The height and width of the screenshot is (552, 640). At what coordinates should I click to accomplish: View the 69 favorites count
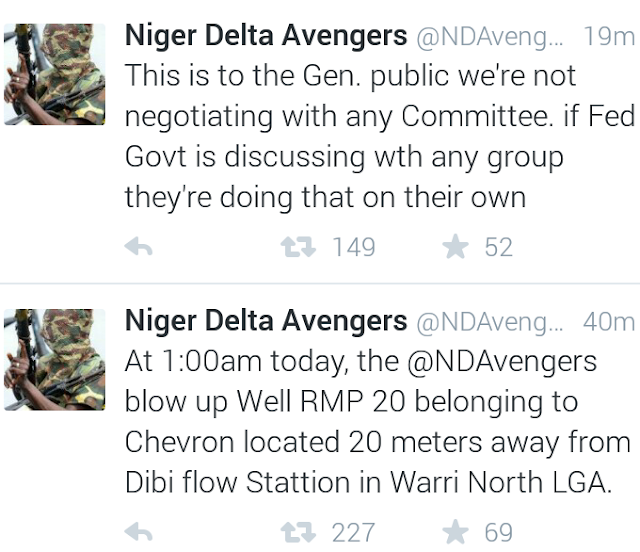point(498,532)
